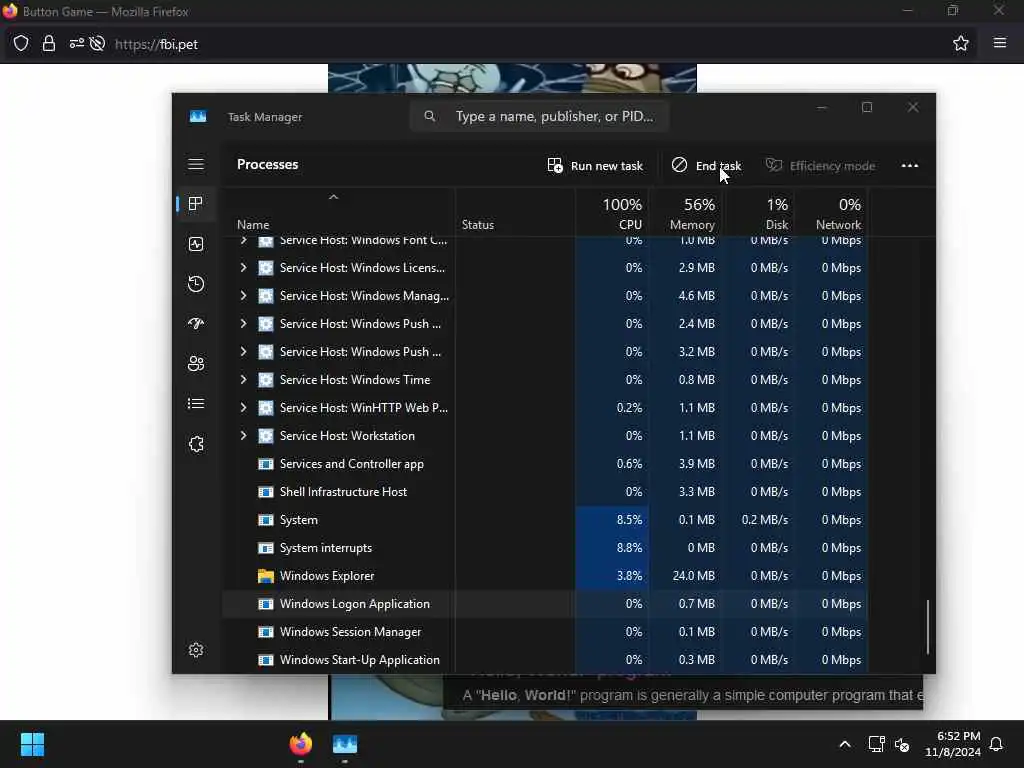Click End task button
The image size is (1024, 768).
click(706, 166)
